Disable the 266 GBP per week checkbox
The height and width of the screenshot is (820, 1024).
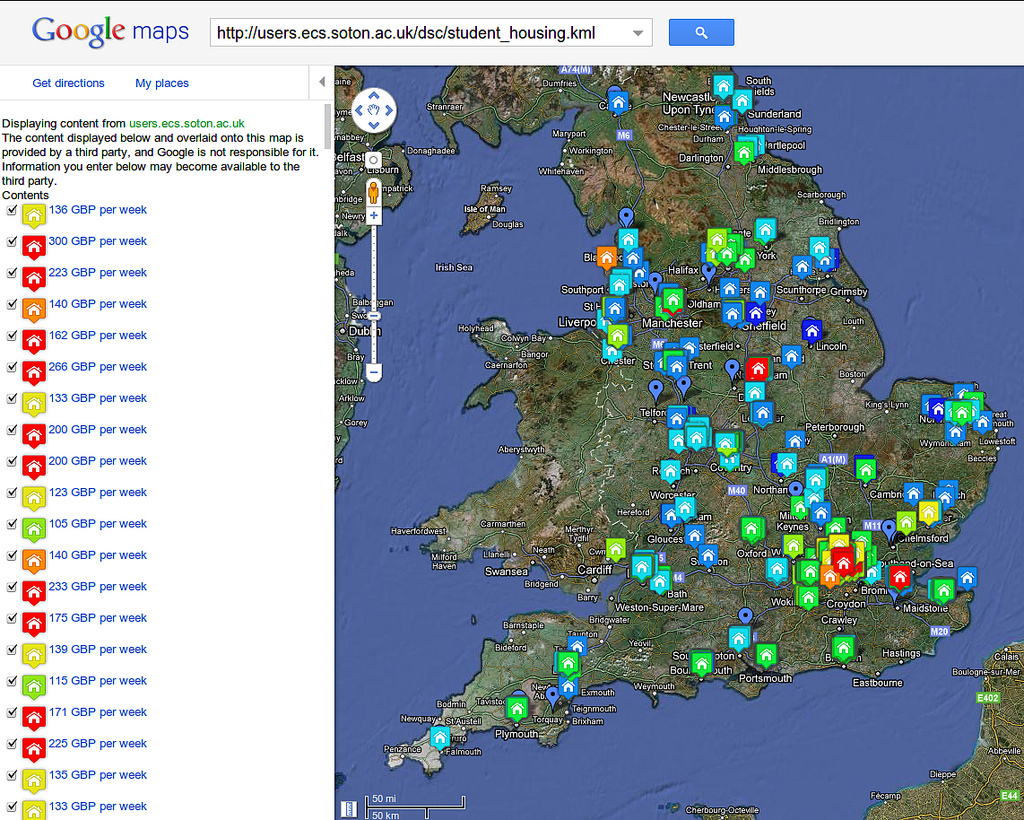pyautogui.click(x=11, y=366)
